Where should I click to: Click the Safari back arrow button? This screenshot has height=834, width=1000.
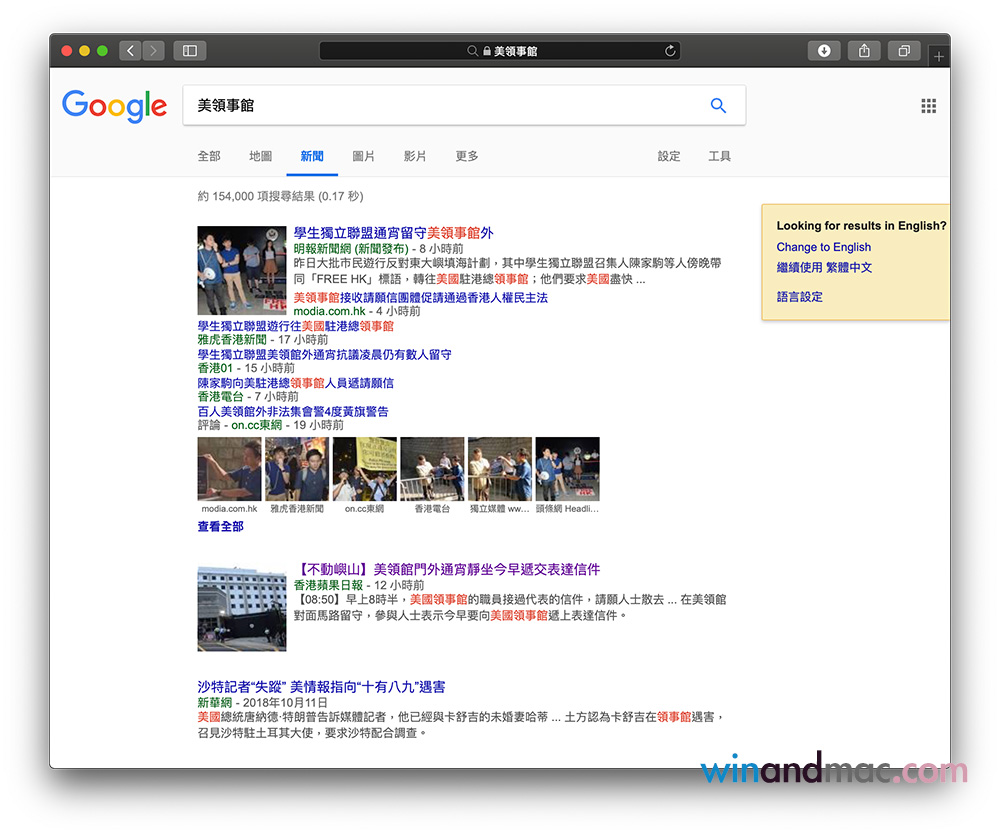[x=131, y=50]
